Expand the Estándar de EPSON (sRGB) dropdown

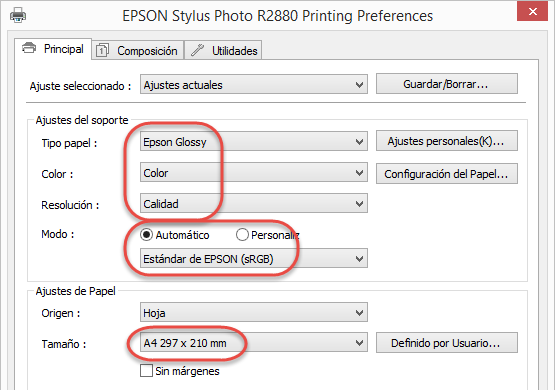pos(254,258)
